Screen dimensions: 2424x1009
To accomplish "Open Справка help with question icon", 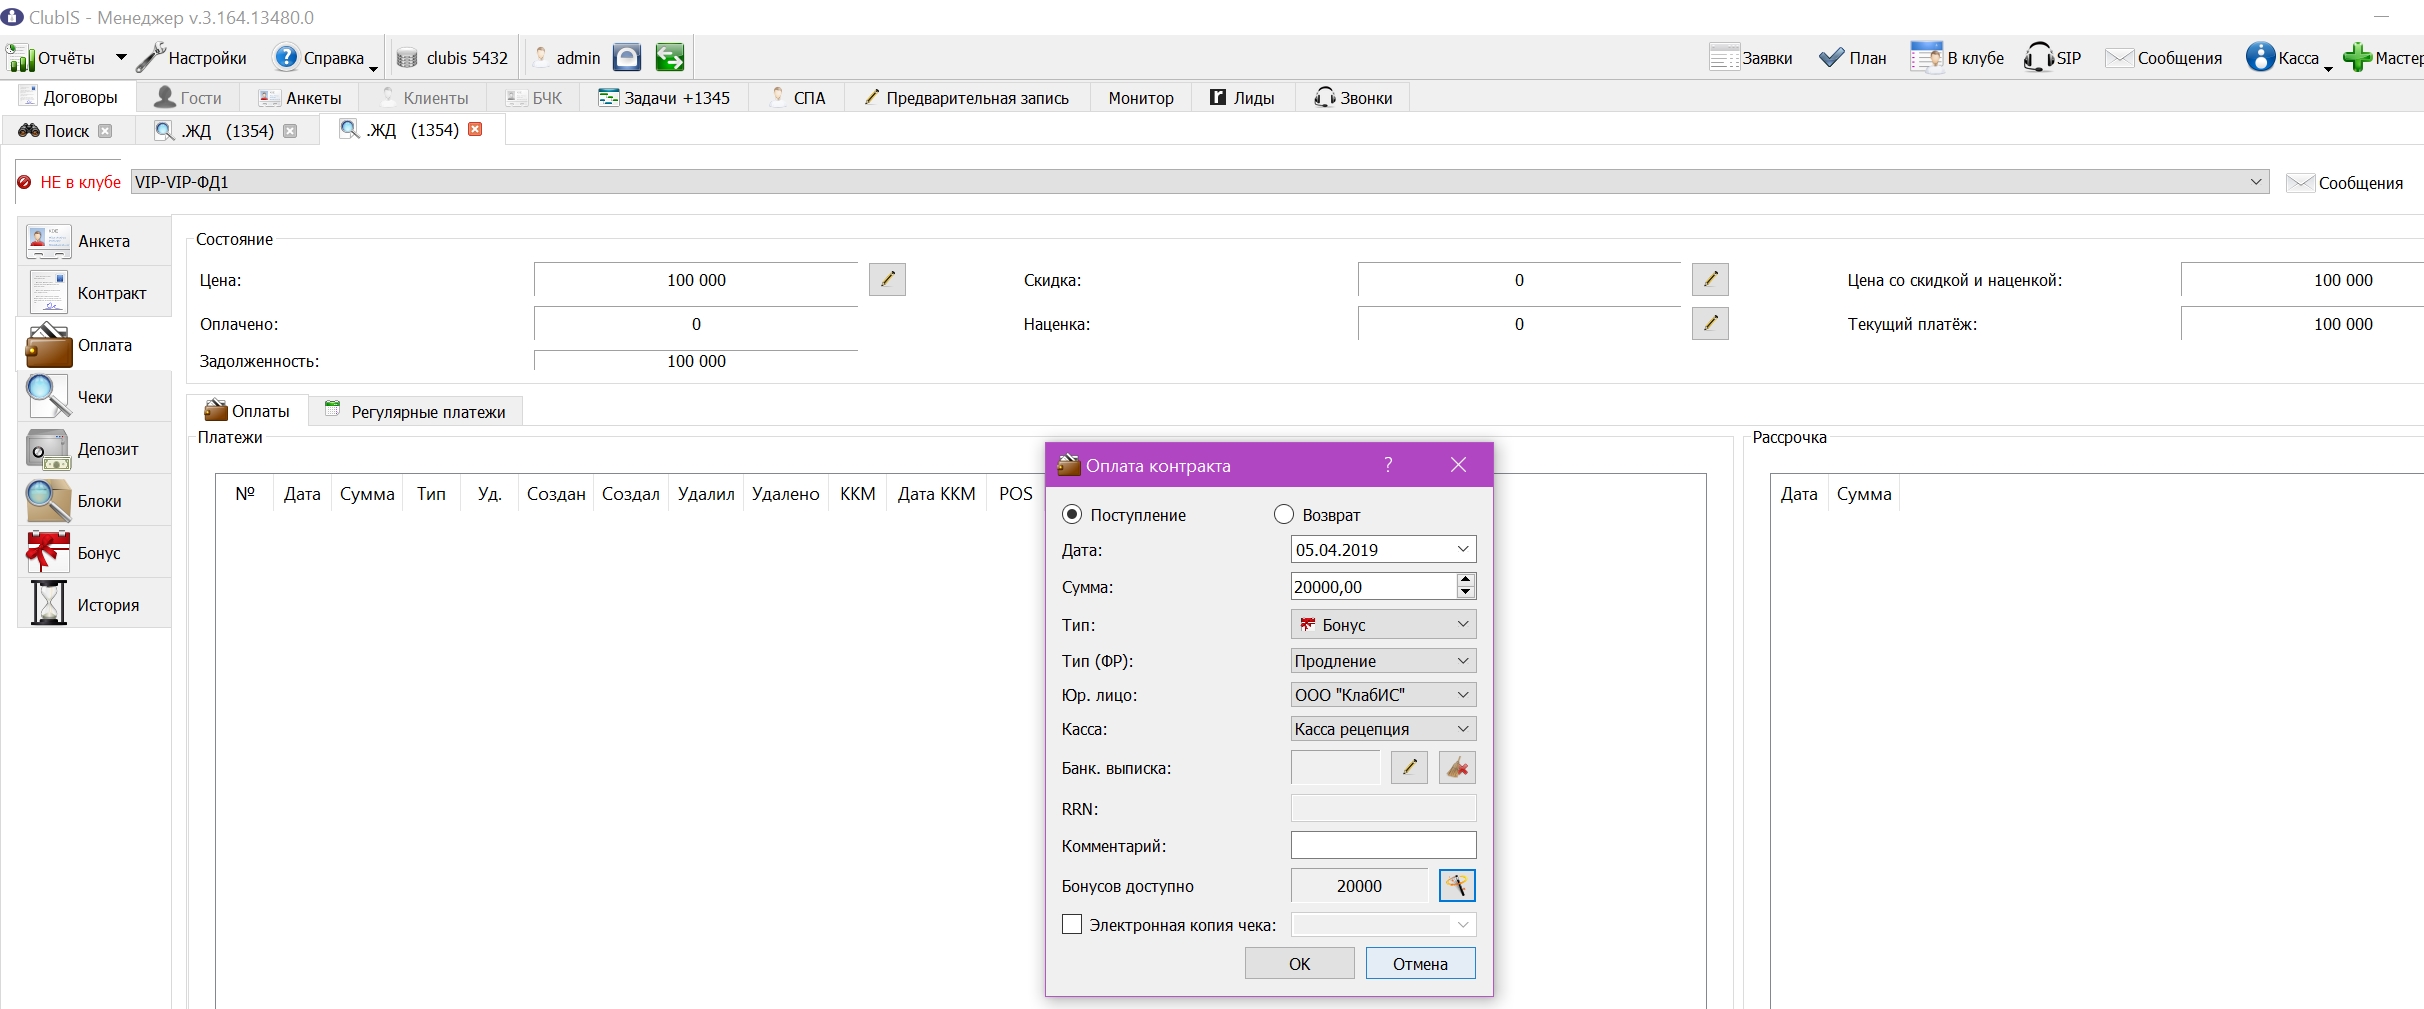I will point(323,58).
